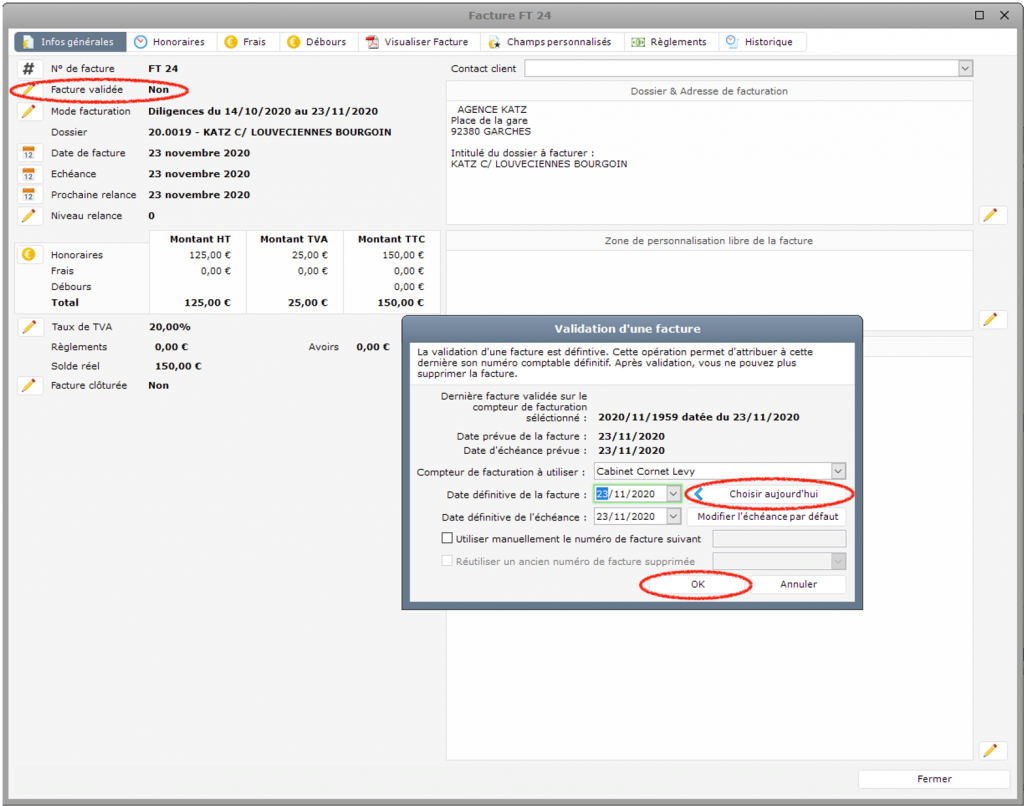The height and width of the screenshot is (806, 1024).
Task: Click the coin icon beside Honoraires row
Action: pos(28,255)
